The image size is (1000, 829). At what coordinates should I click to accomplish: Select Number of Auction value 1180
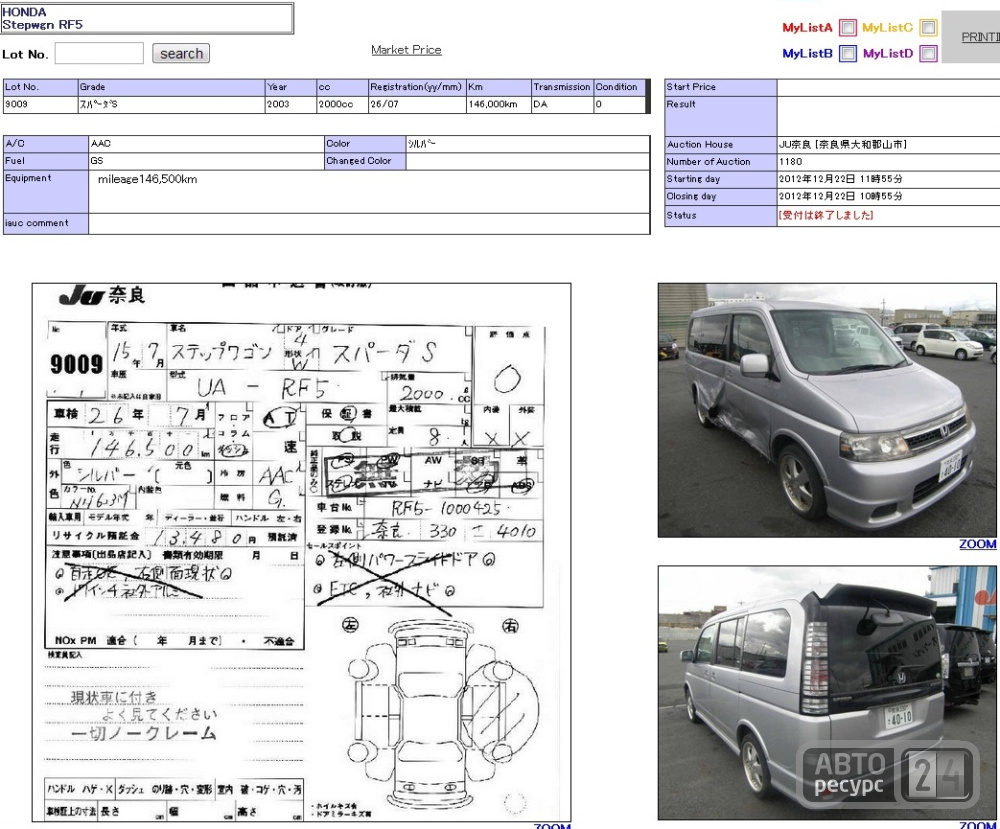tap(790, 162)
